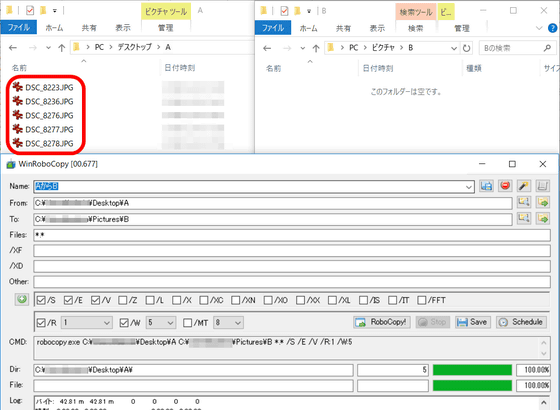The height and width of the screenshot is (410, 560).
Task: Click the blue help icon in window B
Action: click(x=552, y=28)
